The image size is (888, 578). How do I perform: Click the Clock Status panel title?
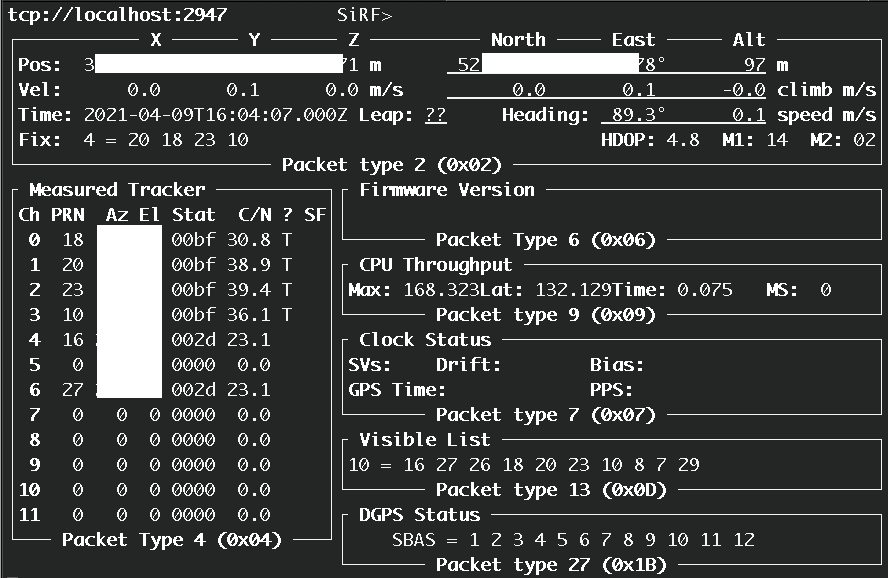click(425, 340)
